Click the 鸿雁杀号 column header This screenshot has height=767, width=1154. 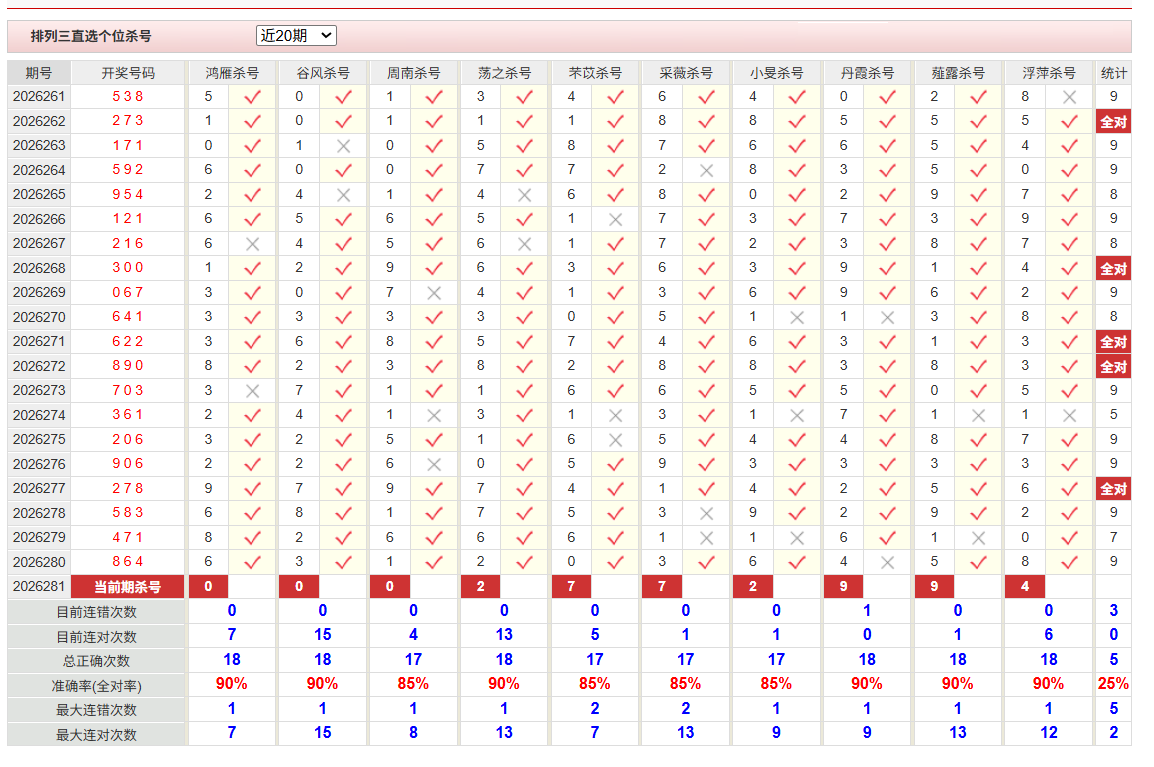pyautogui.click(x=232, y=73)
